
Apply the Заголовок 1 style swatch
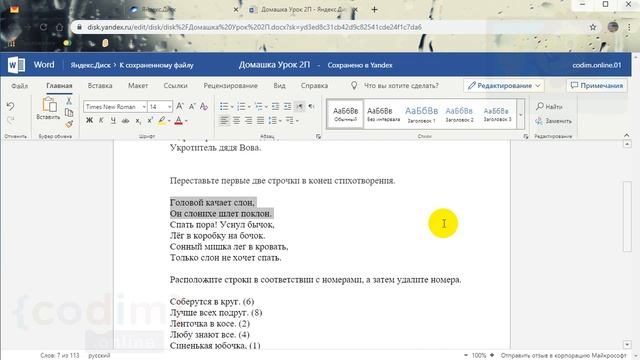pyautogui.click(x=421, y=115)
